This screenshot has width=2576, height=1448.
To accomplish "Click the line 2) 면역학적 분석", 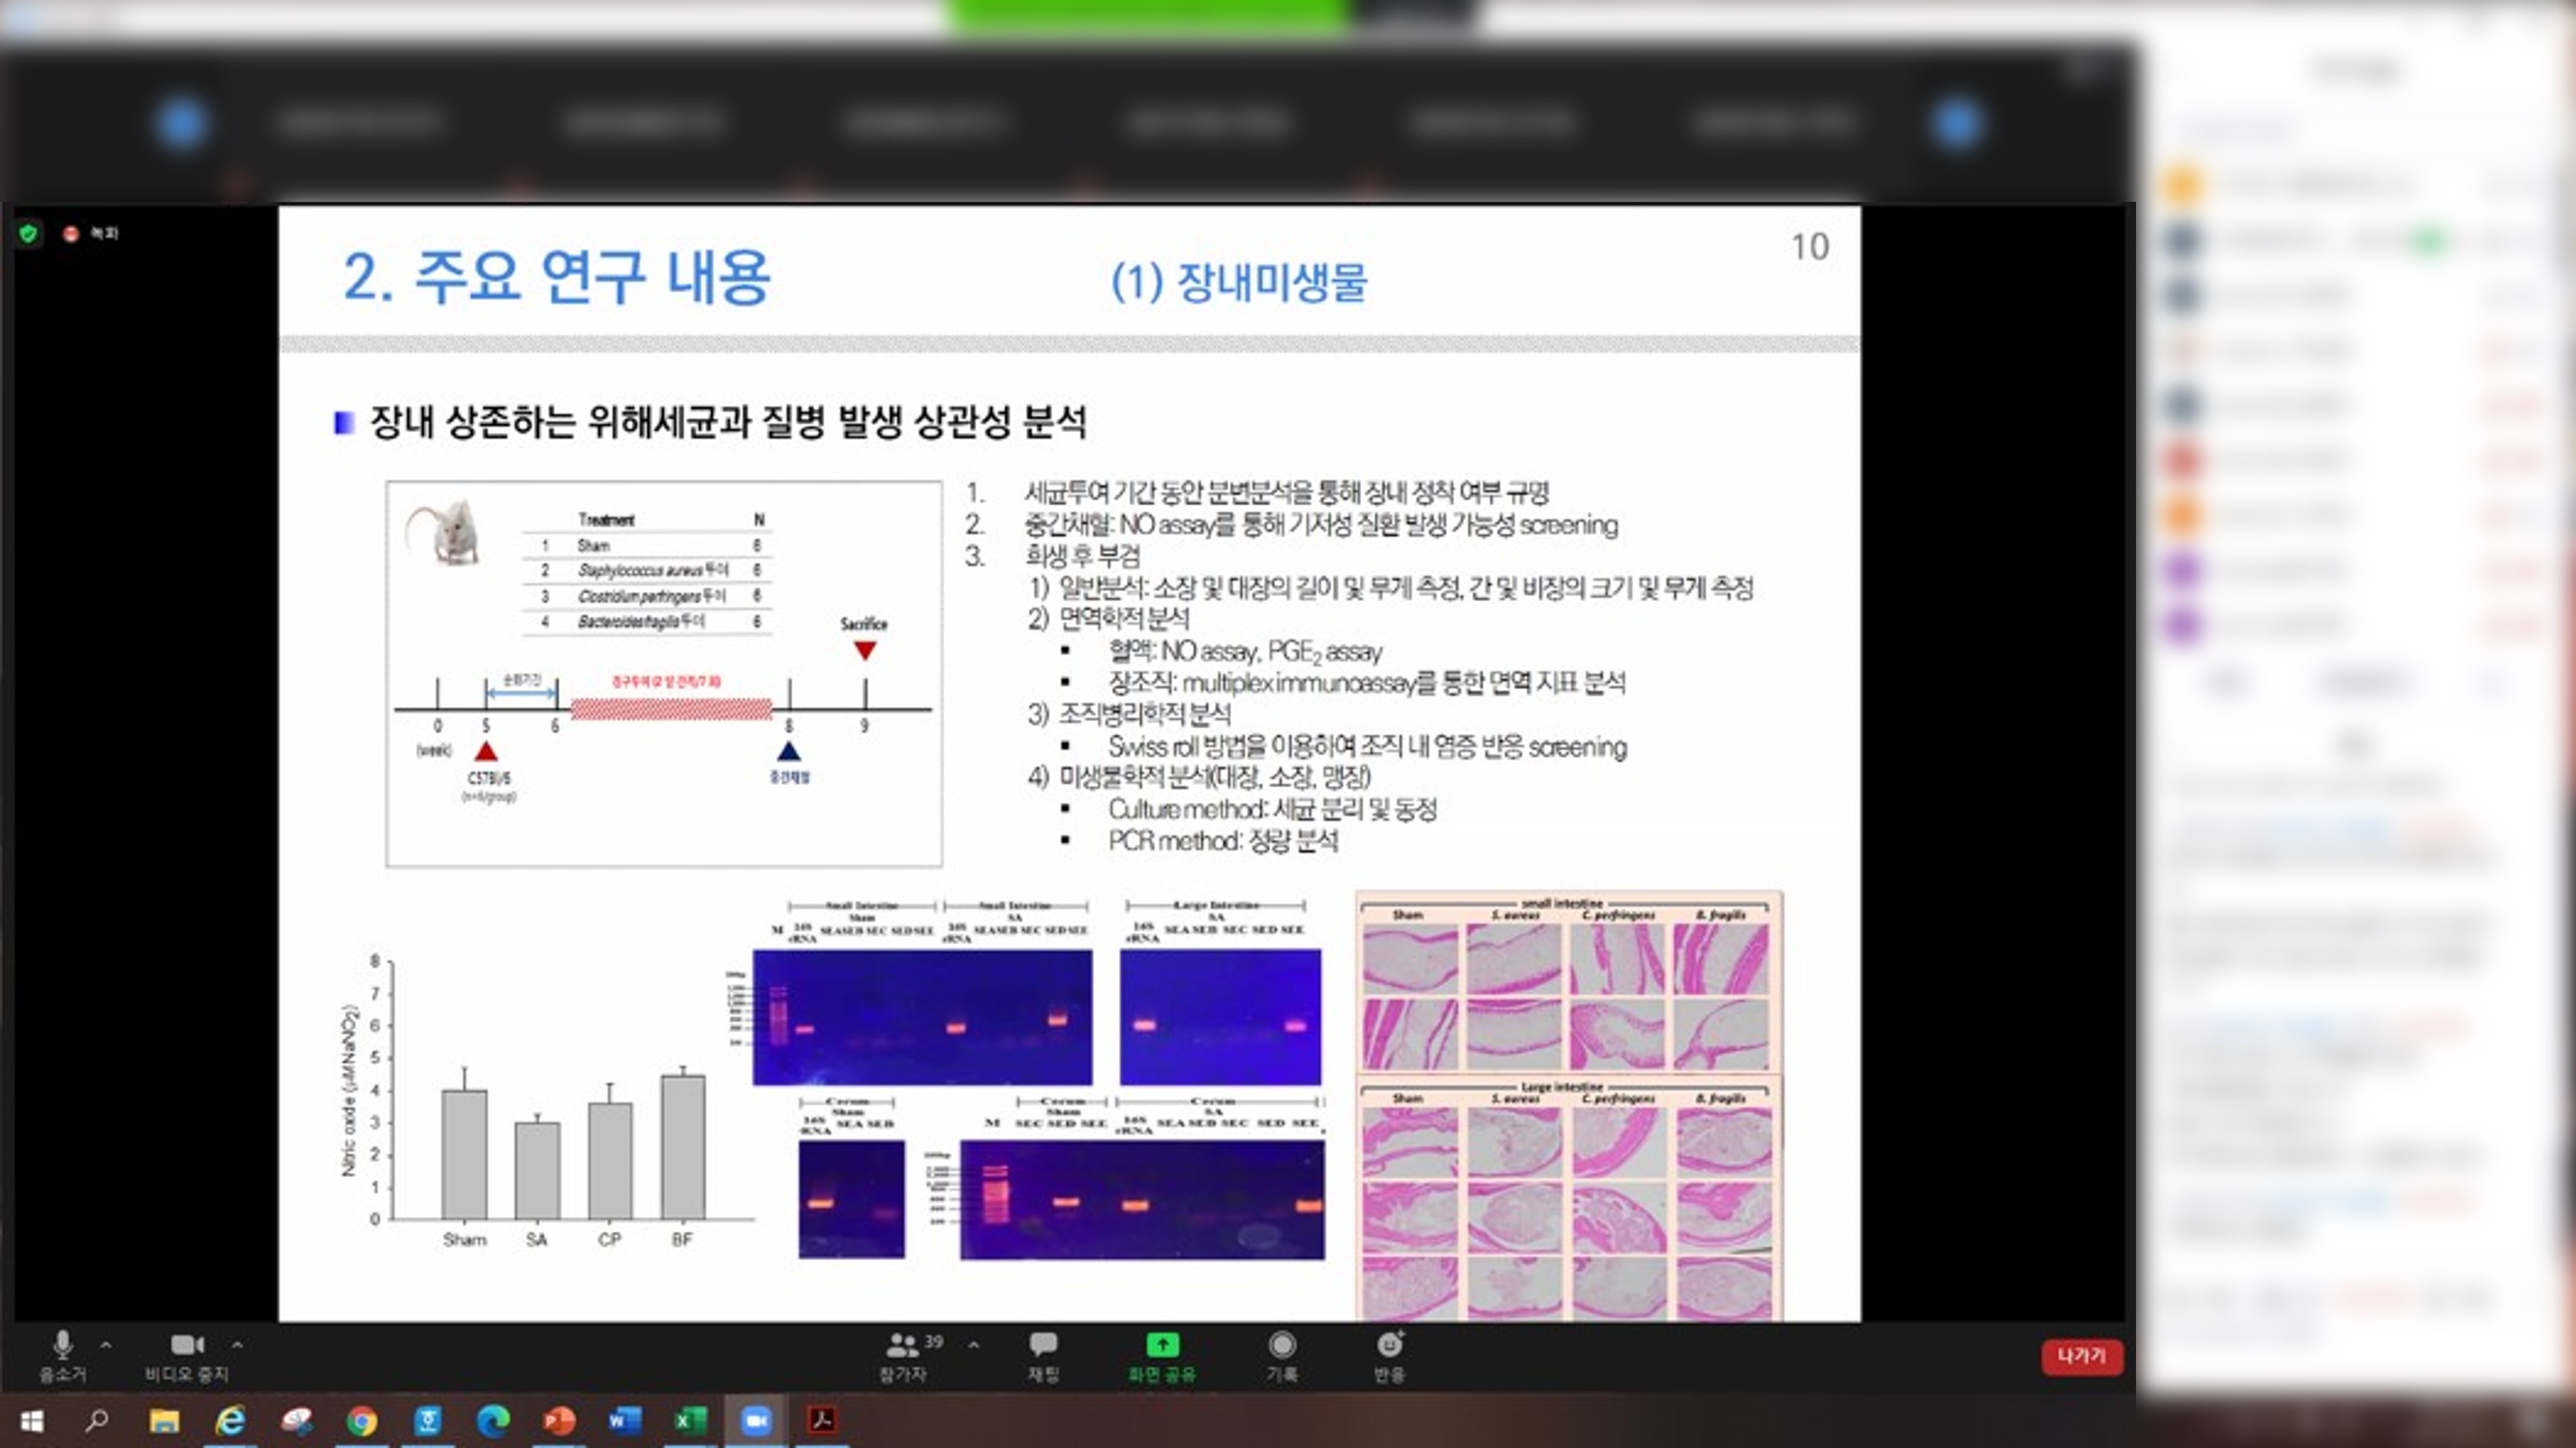I will coord(1109,619).
